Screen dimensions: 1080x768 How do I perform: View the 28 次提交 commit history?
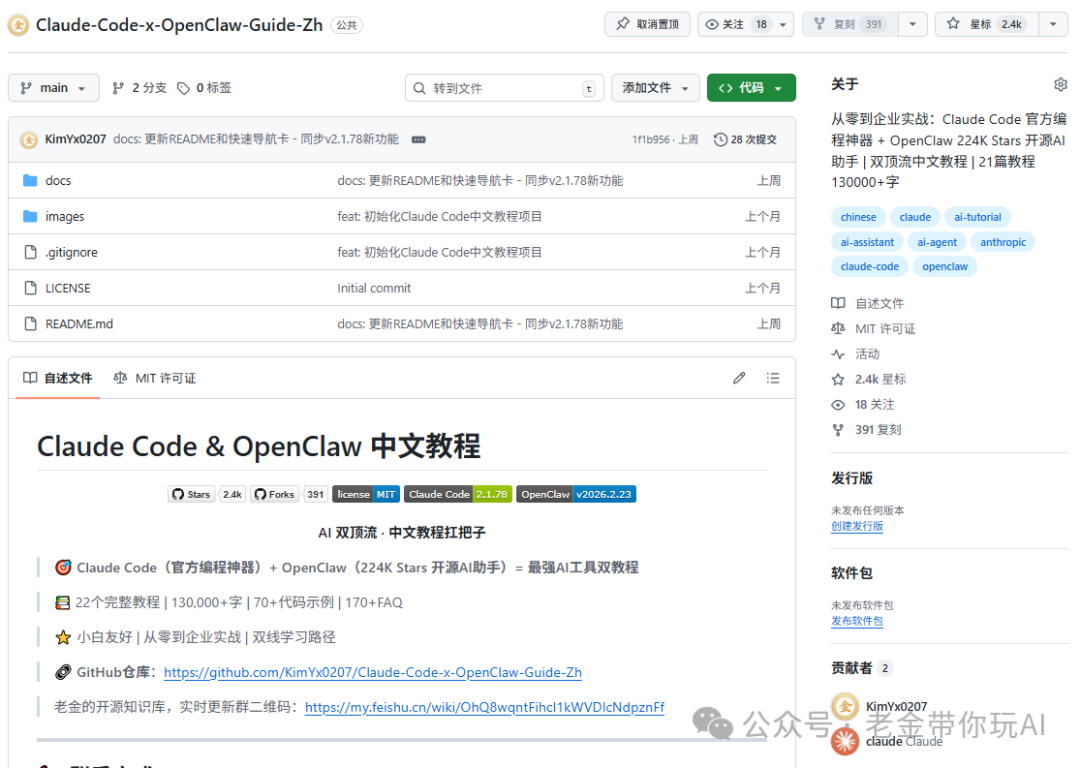point(746,139)
